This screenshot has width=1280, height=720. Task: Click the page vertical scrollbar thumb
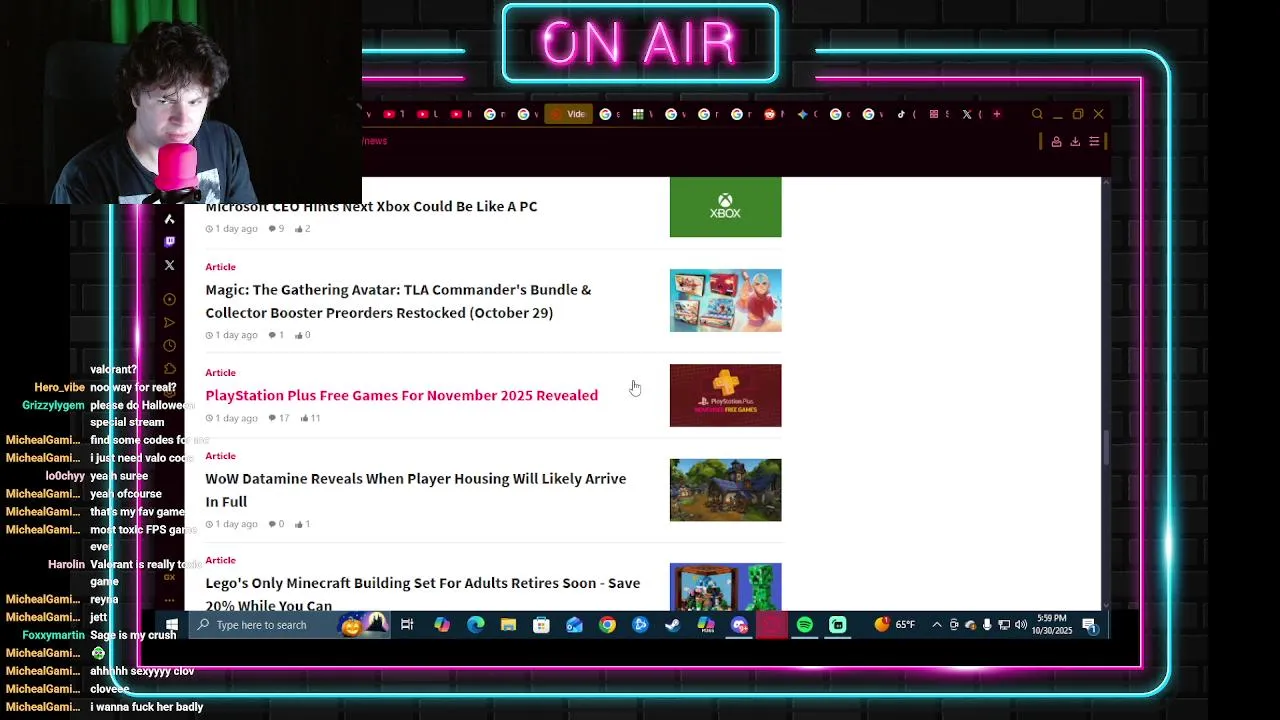1105,448
